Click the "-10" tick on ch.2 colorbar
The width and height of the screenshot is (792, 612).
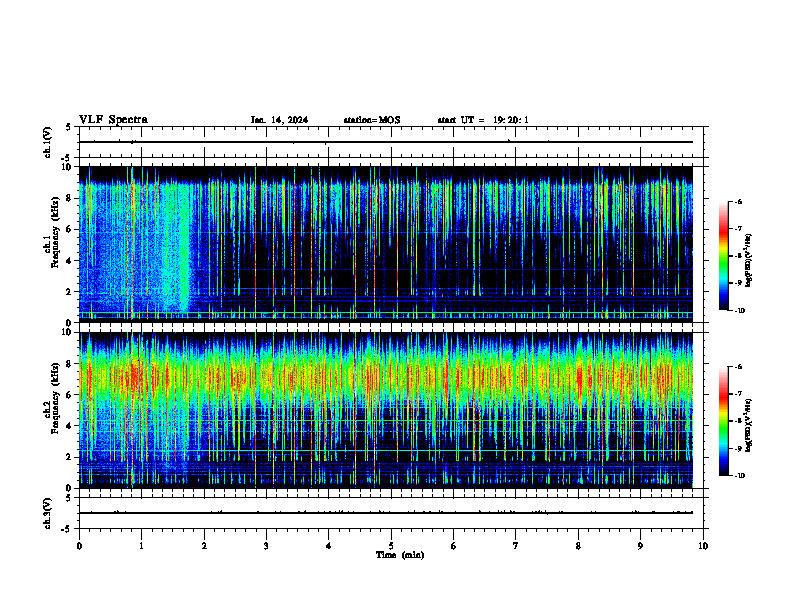coord(740,476)
